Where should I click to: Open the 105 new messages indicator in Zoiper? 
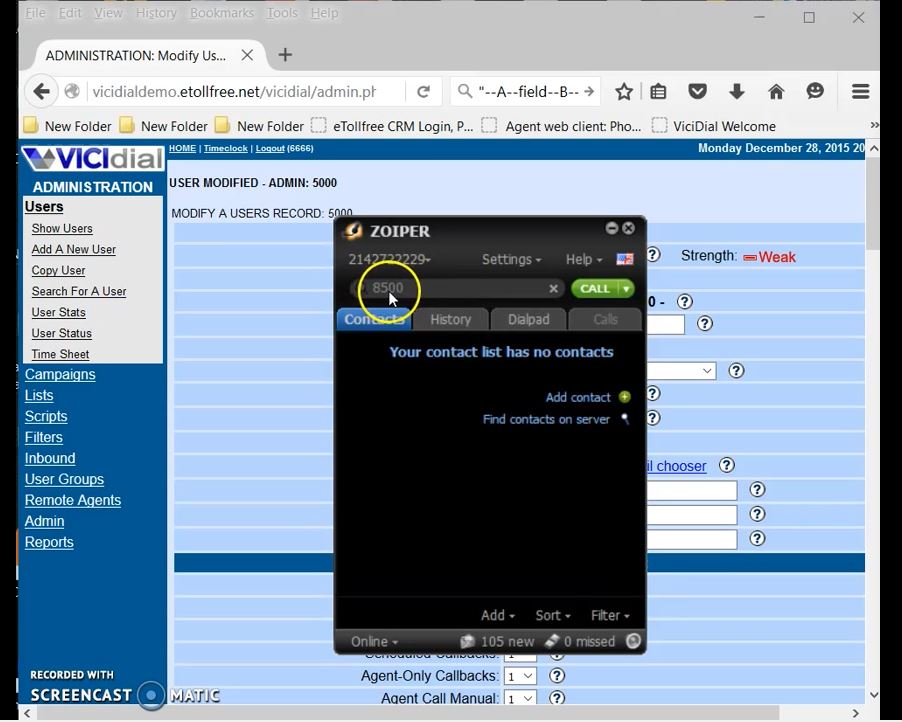point(498,641)
